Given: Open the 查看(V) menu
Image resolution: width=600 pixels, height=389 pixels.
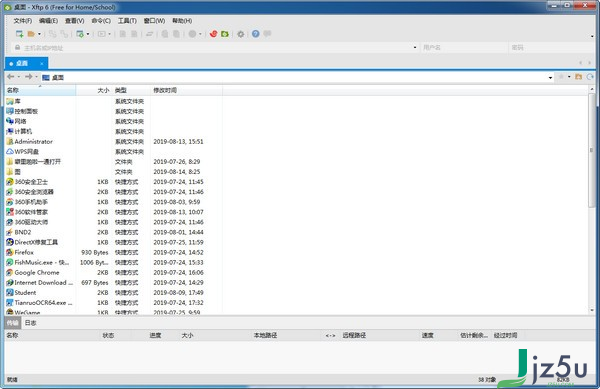Looking at the screenshot, I should (x=74, y=21).
